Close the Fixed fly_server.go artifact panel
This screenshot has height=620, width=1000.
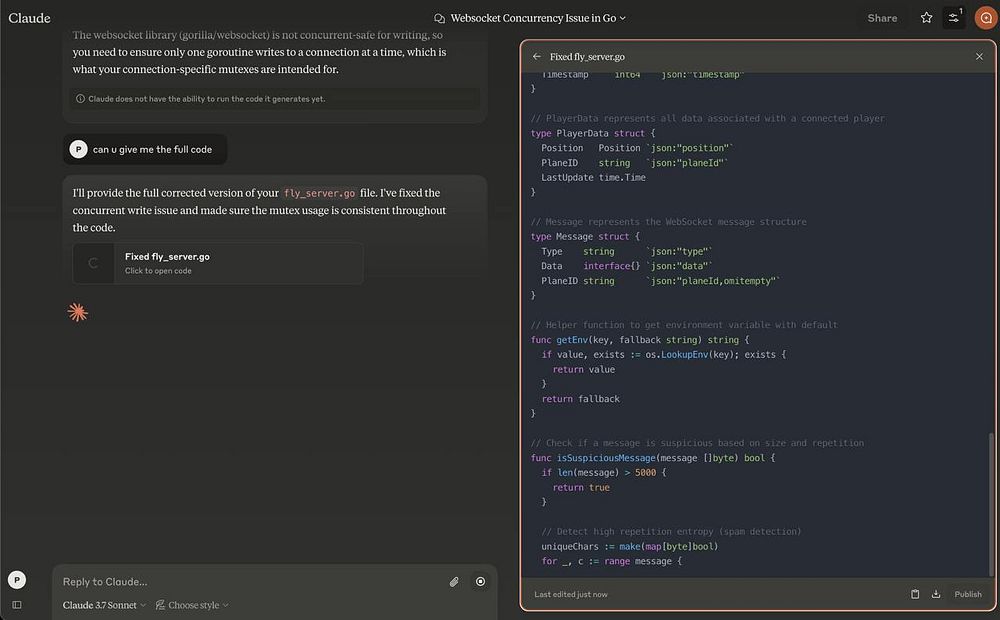979,57
